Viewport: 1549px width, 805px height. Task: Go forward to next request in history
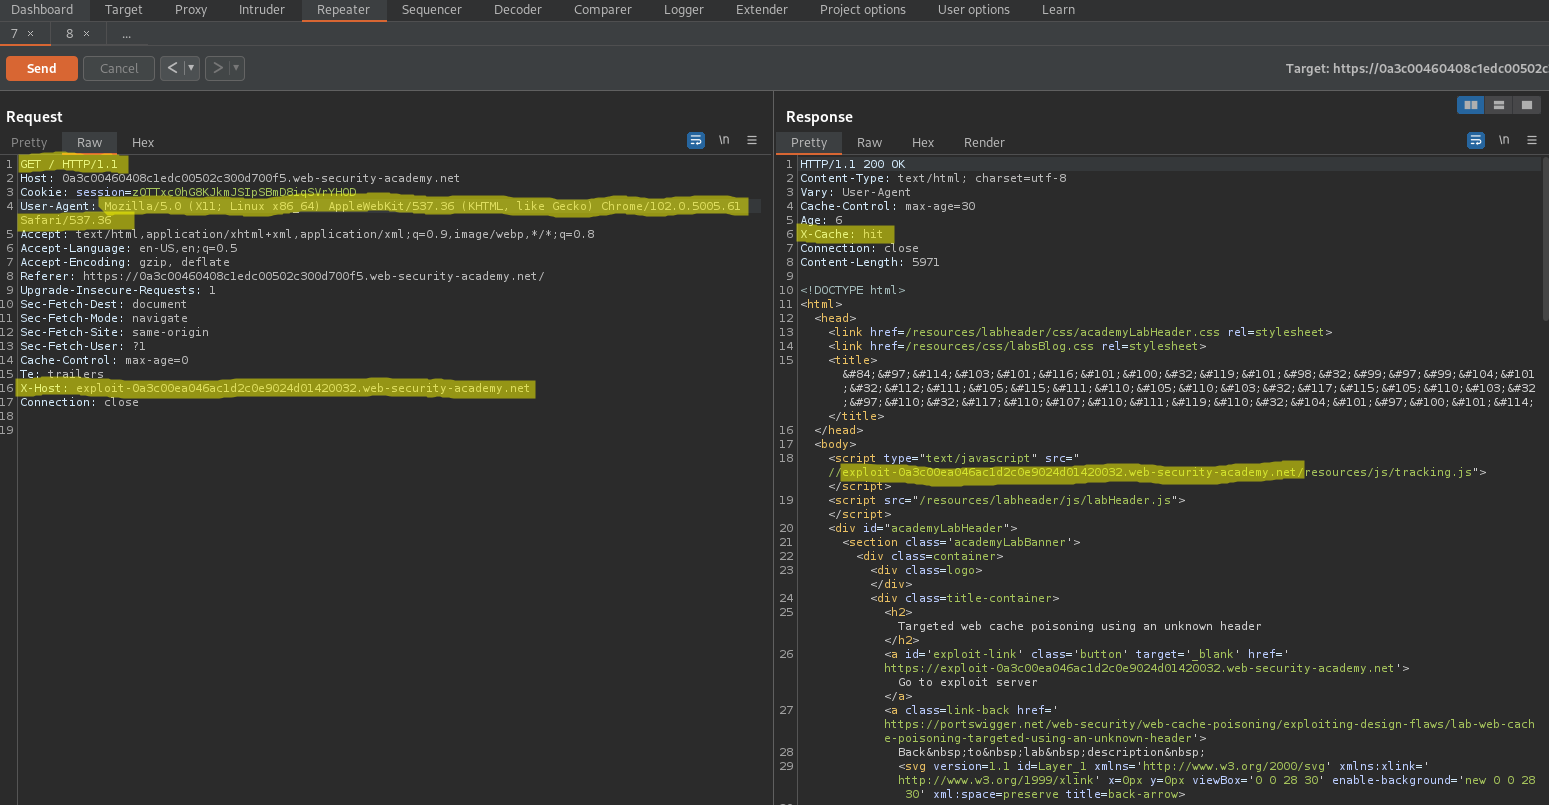point(218,68)
